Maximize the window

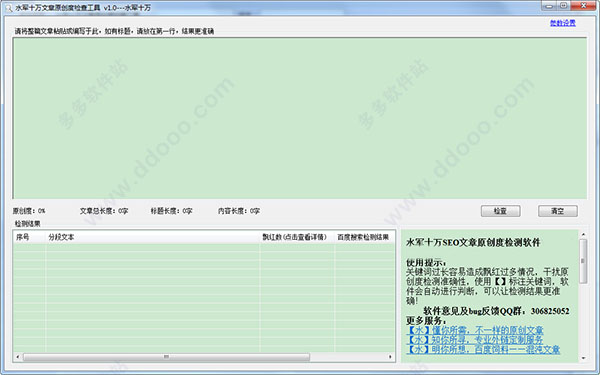click(563, 6)
